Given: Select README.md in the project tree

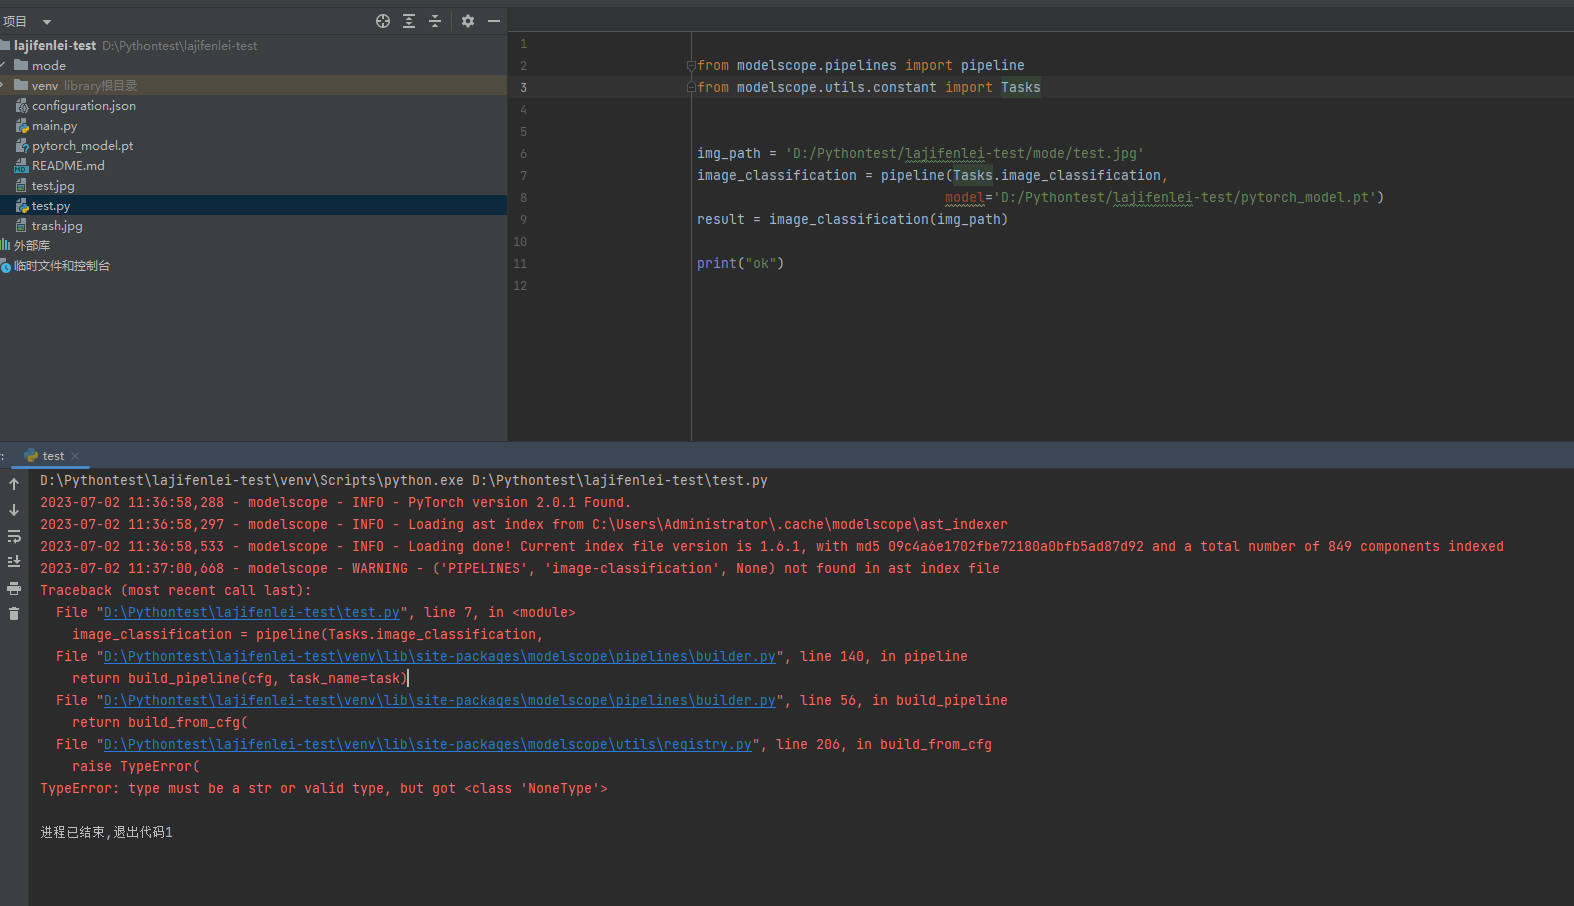Looking at the screenshot, I should (x=68, y=166).
